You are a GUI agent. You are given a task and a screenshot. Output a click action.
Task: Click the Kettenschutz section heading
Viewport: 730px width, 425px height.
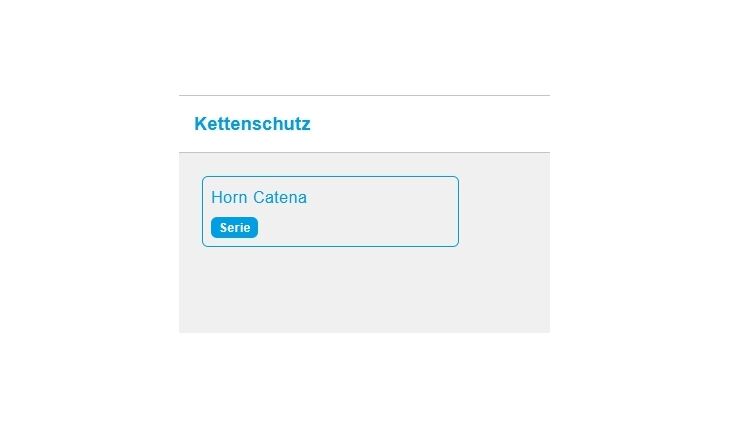[252, 124]
